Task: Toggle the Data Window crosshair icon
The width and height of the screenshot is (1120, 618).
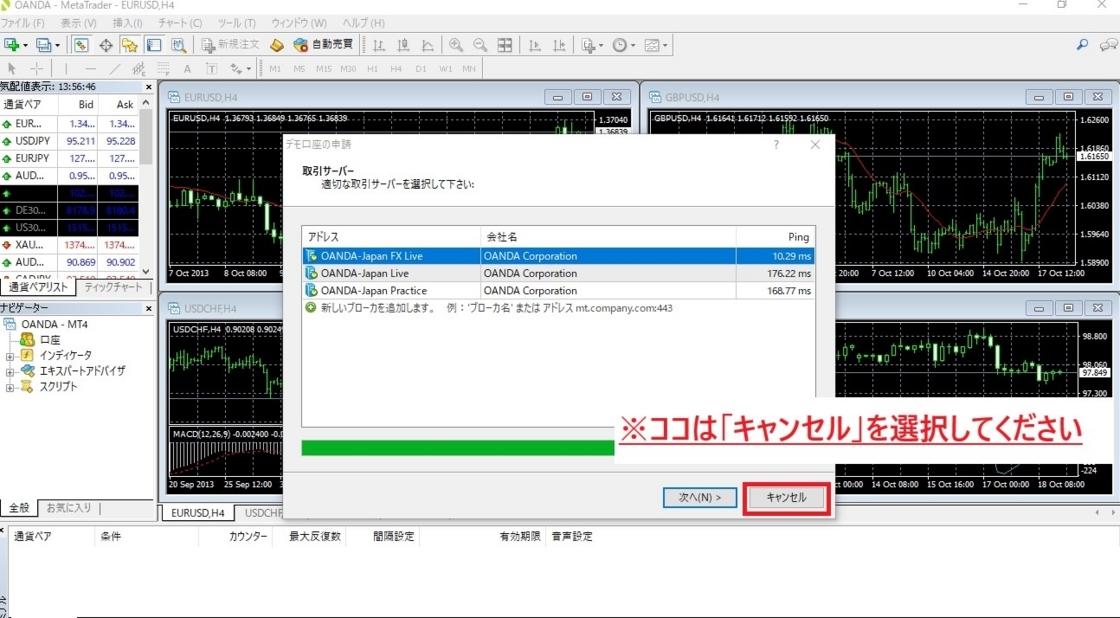Action: (106, 45)
